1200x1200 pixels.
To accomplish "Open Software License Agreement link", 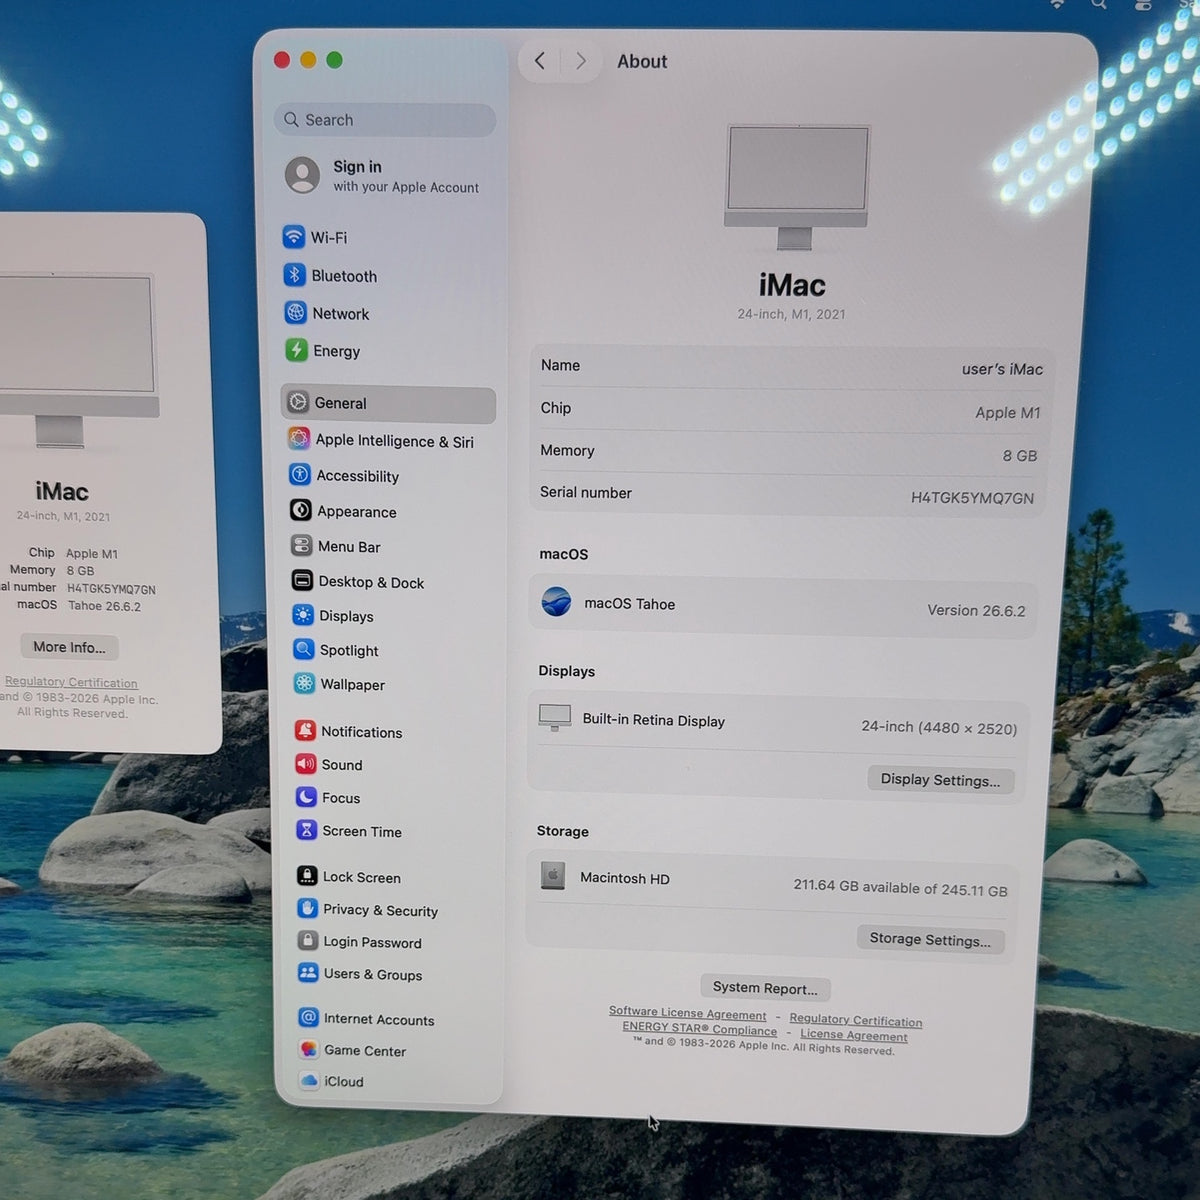I will click(688, 1013).
